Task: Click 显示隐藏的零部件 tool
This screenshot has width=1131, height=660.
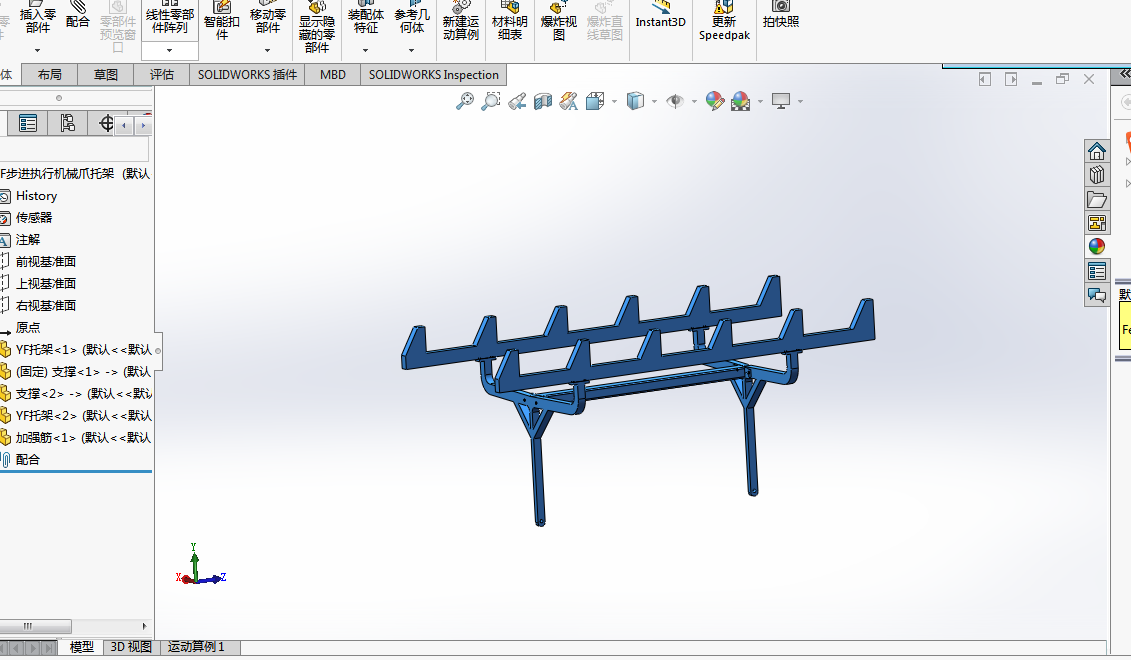Action: point(317,27)
